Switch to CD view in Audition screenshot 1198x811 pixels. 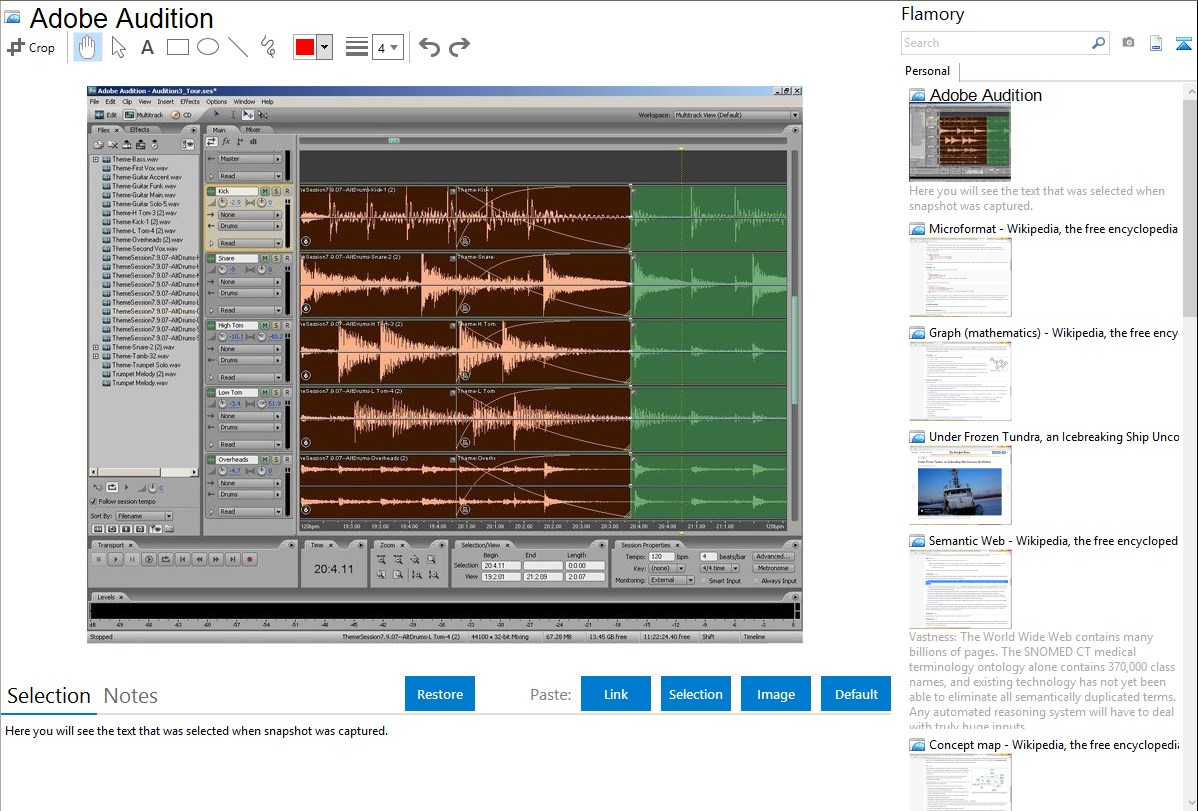182,115
